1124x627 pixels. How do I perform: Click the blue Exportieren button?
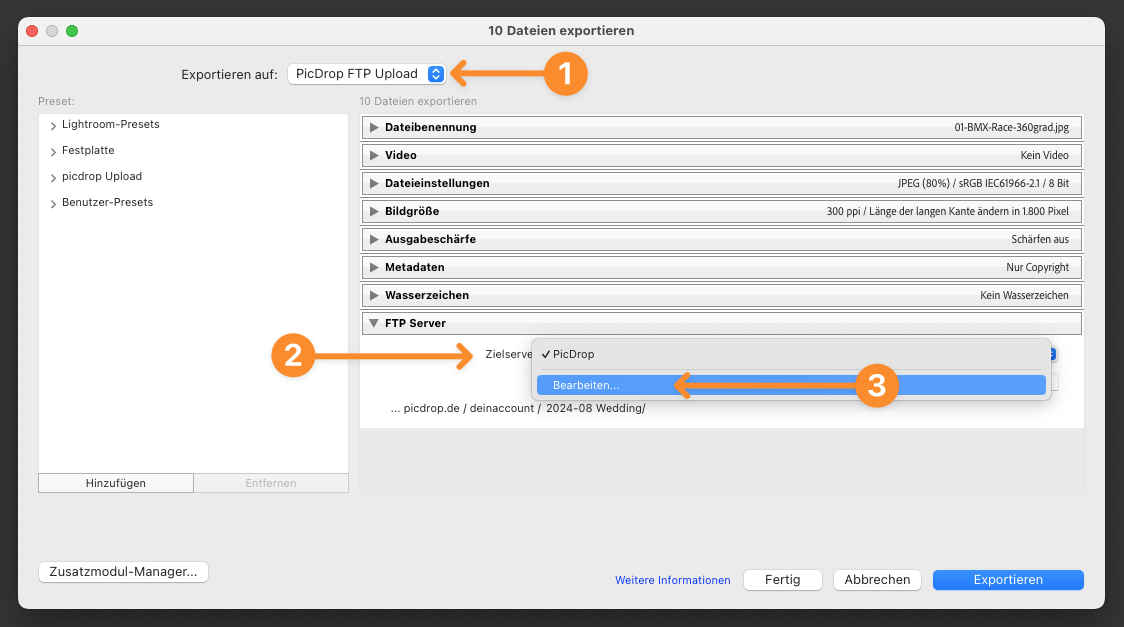click(x=1008, y=580)
